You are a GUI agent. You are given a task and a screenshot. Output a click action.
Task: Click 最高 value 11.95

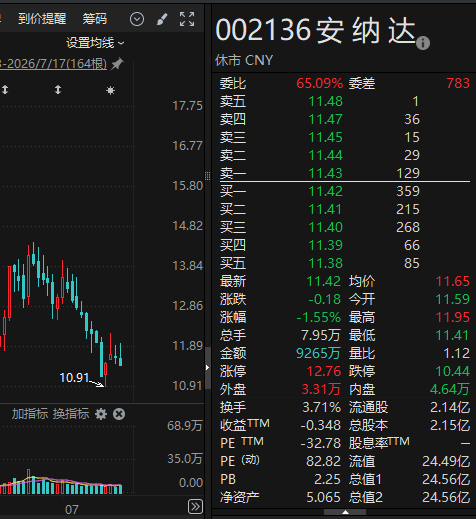click(x=453, y=317)
